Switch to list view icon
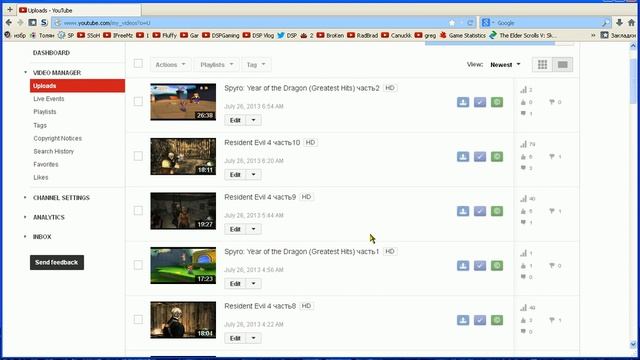 click(x=562, y=64)
